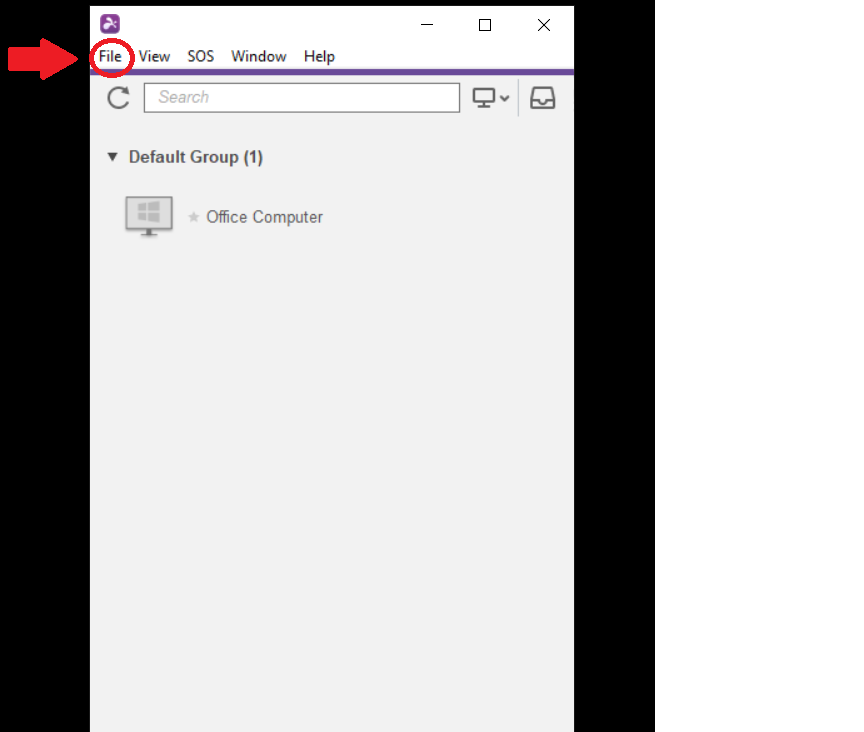
Task: Click the Office Computer monitor icon
Action: (x=149, y=216)
